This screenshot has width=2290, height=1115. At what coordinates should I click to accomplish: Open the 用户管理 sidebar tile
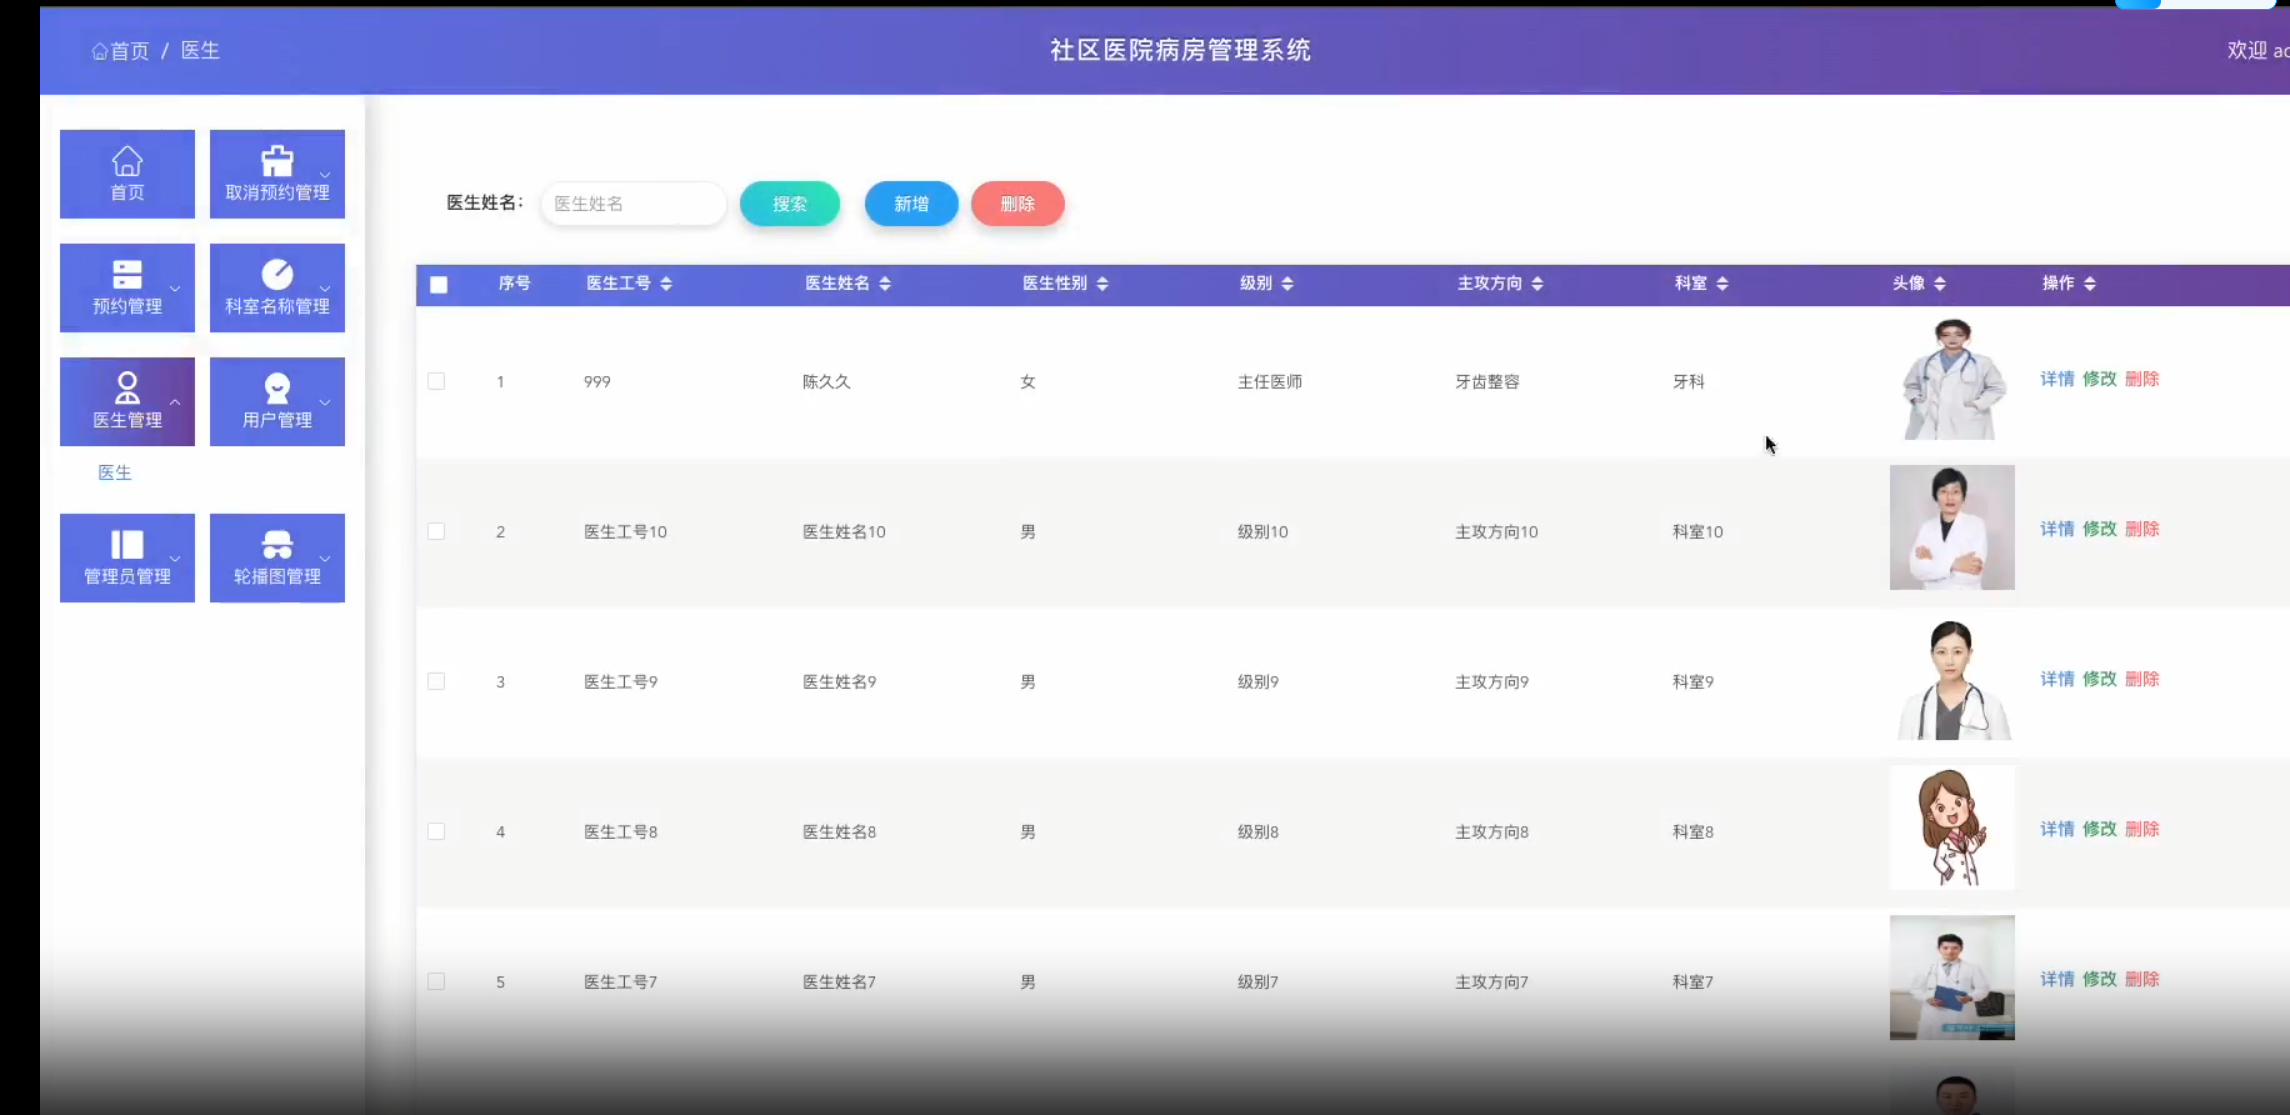(x=277, y=402)
